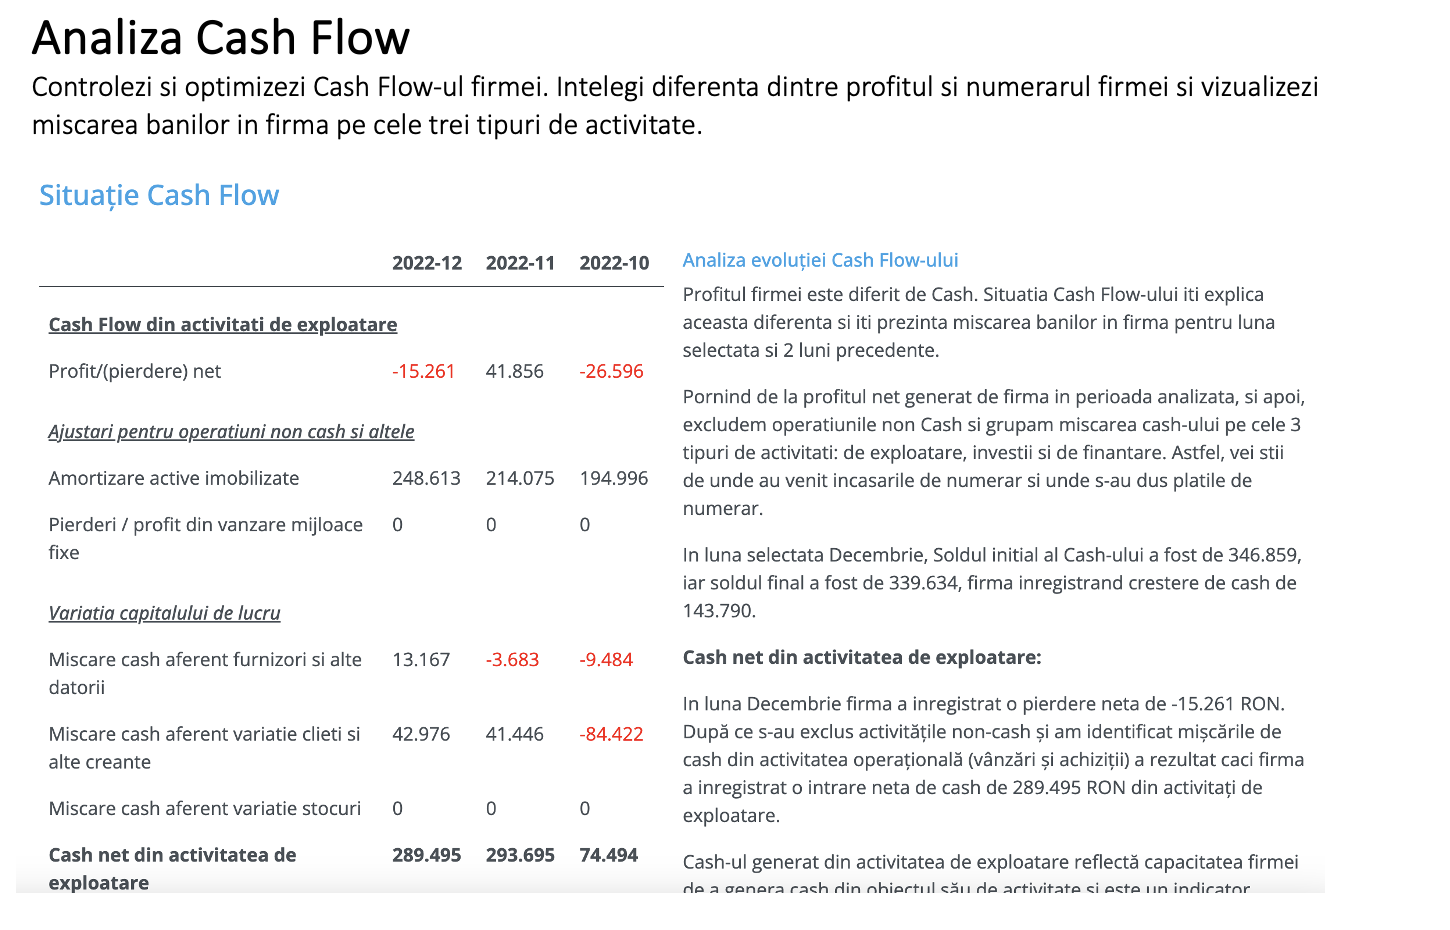
Task: Click the bold 74.494 total for 2022-10
Action: tap(609, 855)
